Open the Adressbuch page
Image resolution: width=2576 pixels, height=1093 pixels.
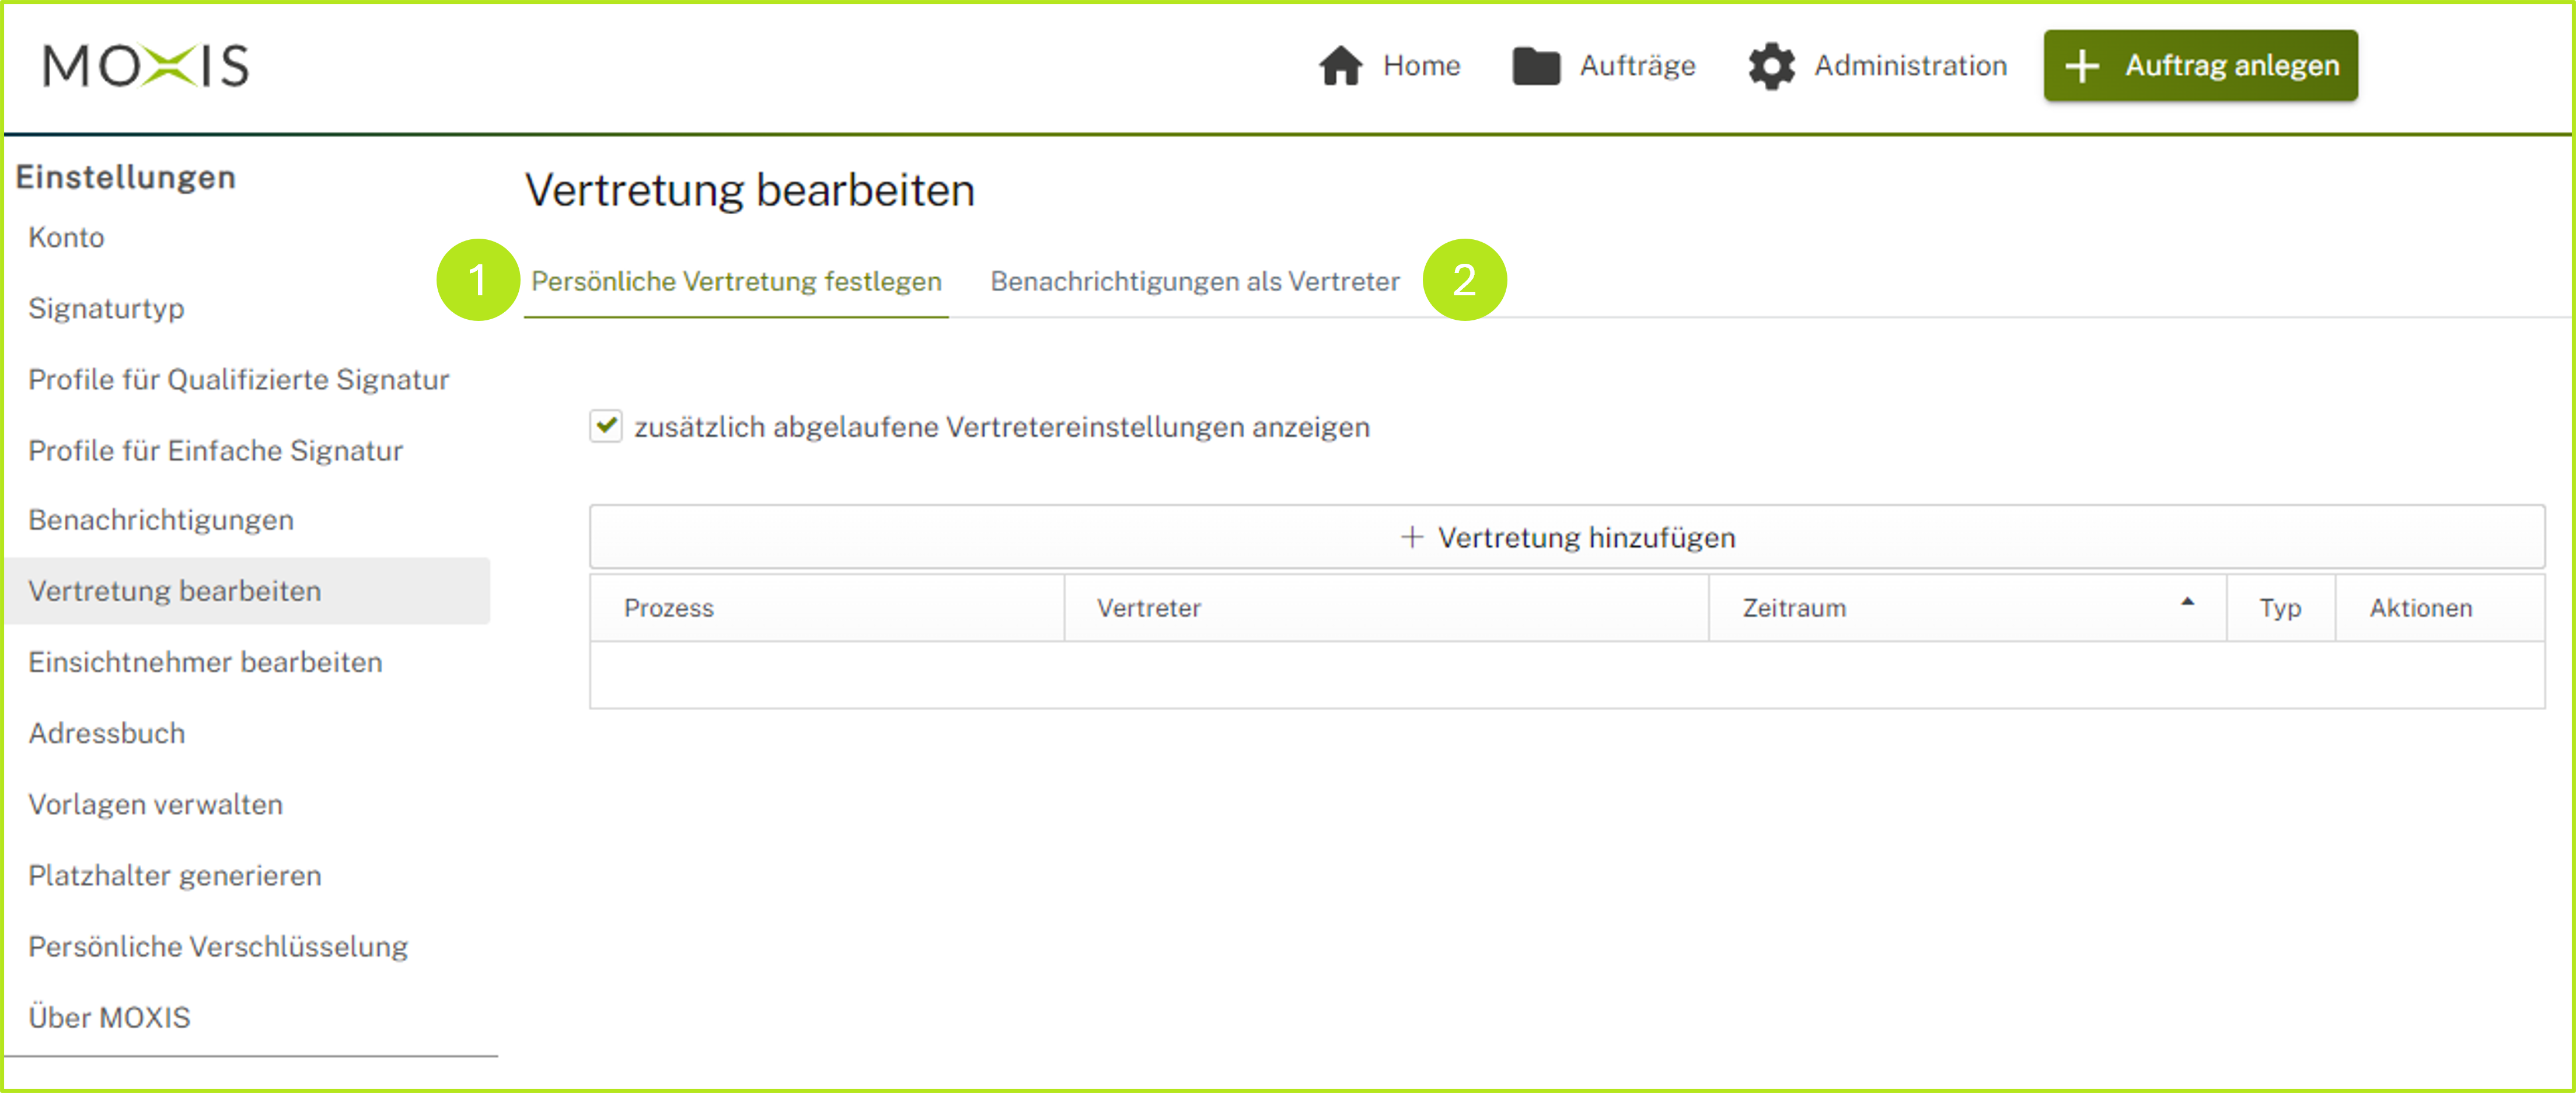tap(107, 733)
